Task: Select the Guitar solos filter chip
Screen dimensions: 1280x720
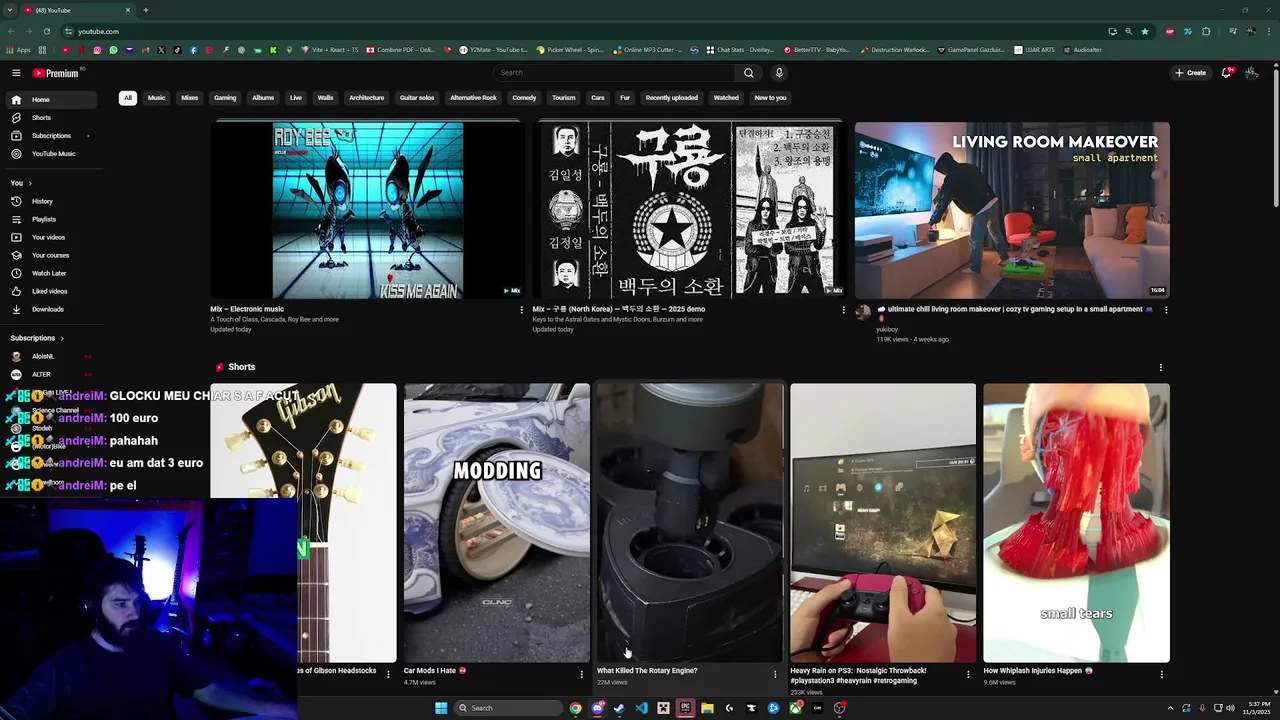Action: point(417,98)
